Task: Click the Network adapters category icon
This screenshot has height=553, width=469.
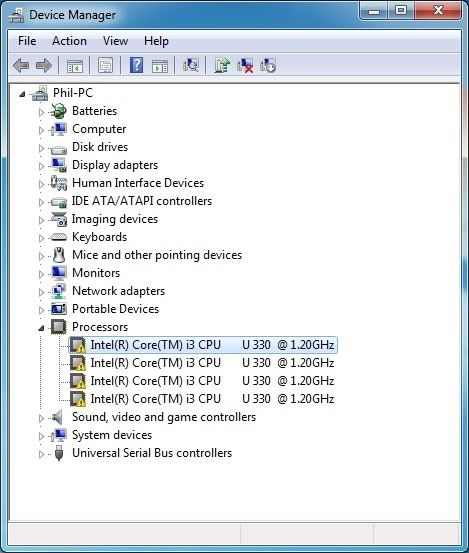Action: (59, 291)
